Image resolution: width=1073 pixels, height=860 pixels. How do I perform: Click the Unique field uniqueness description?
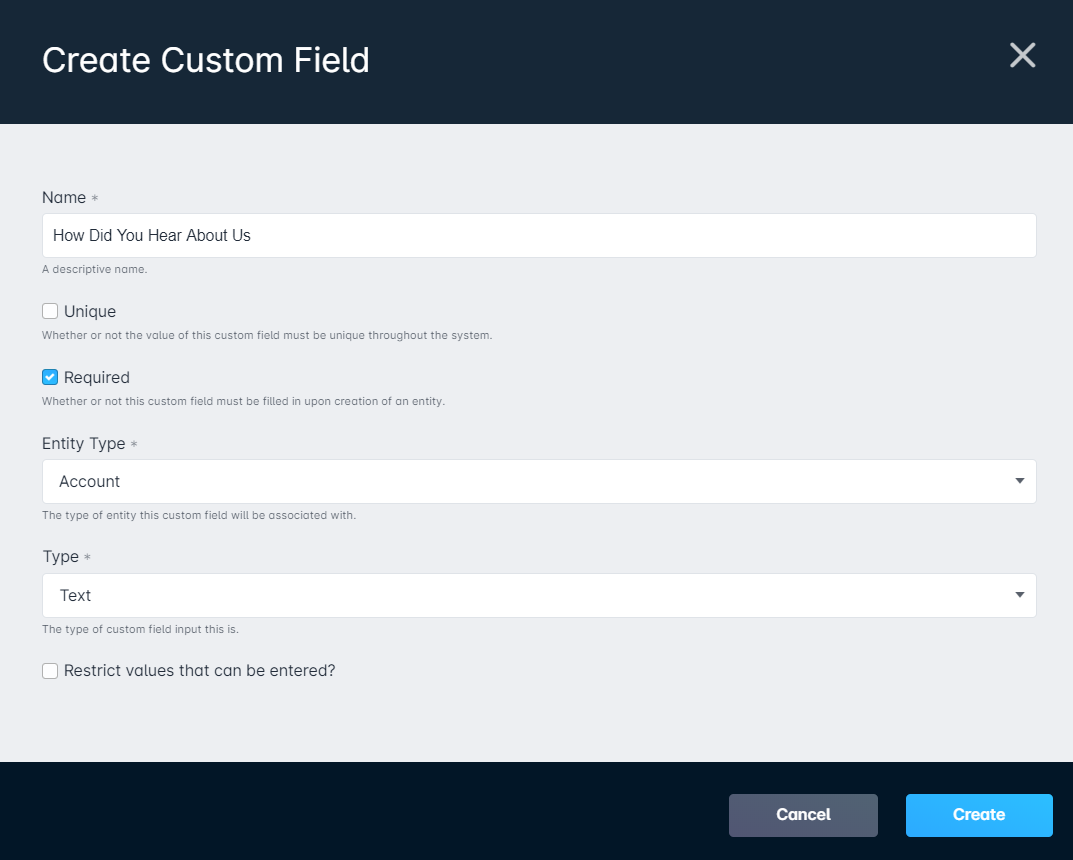(x=267, y=335)
